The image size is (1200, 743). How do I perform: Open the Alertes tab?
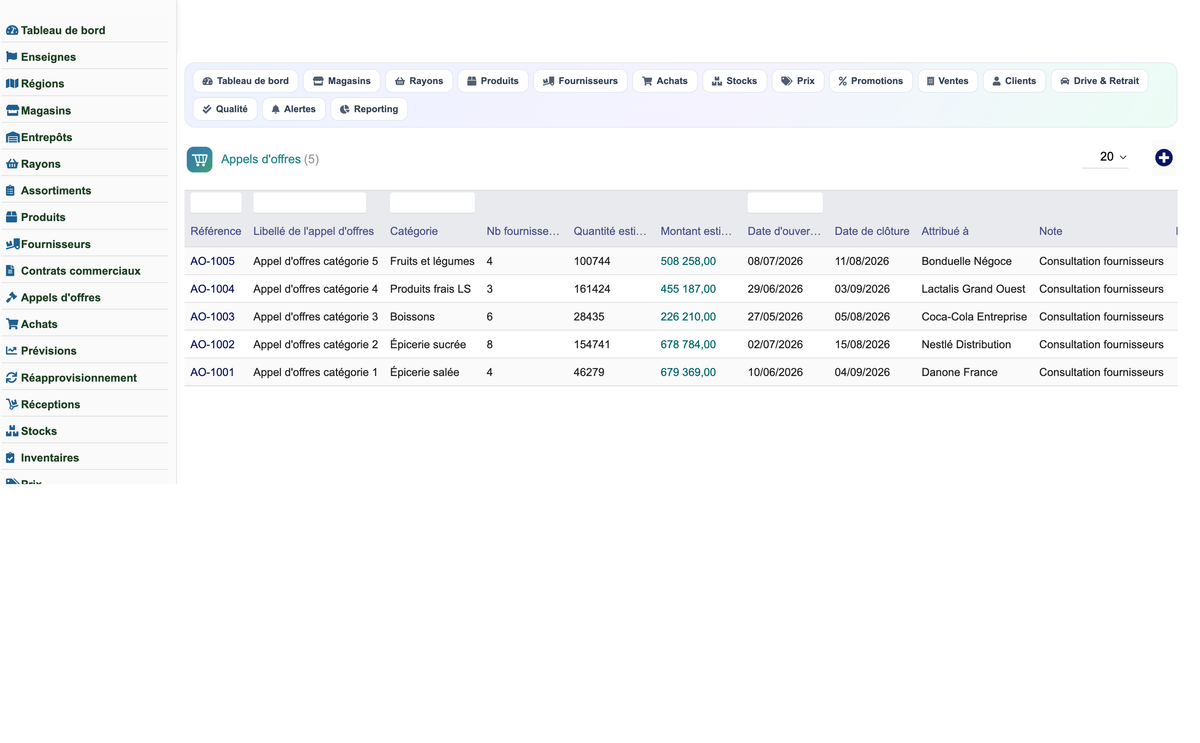pos(294,109)
